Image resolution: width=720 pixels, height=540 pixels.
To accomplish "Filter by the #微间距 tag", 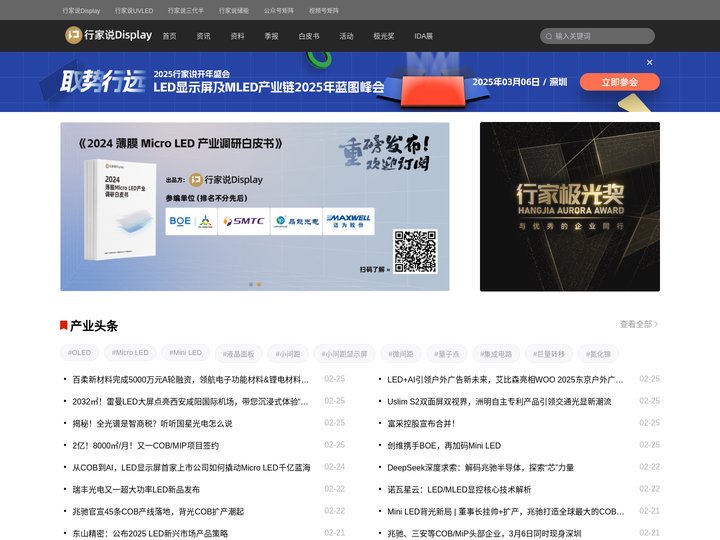I will [x=401, y=354].
